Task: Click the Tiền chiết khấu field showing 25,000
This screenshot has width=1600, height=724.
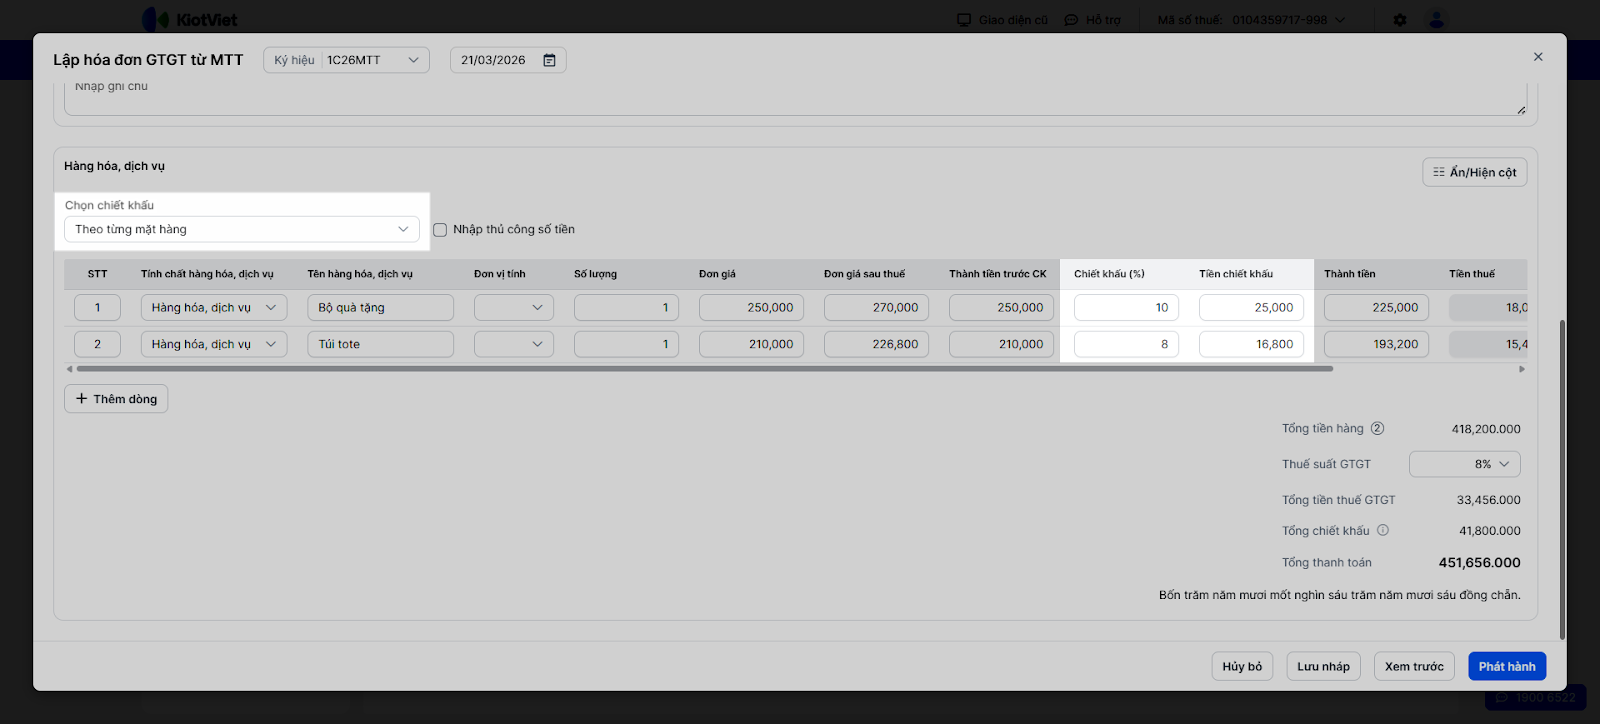Action: click(1251, 307)
